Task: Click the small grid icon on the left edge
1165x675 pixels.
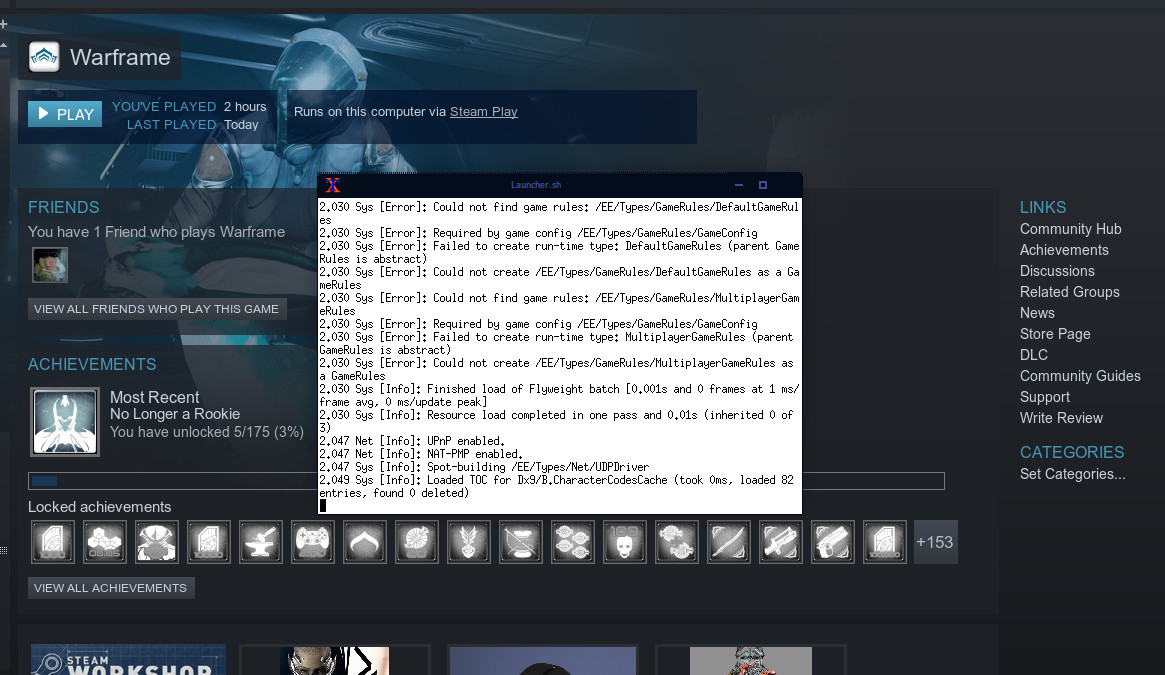Action: tap(4, 550)
